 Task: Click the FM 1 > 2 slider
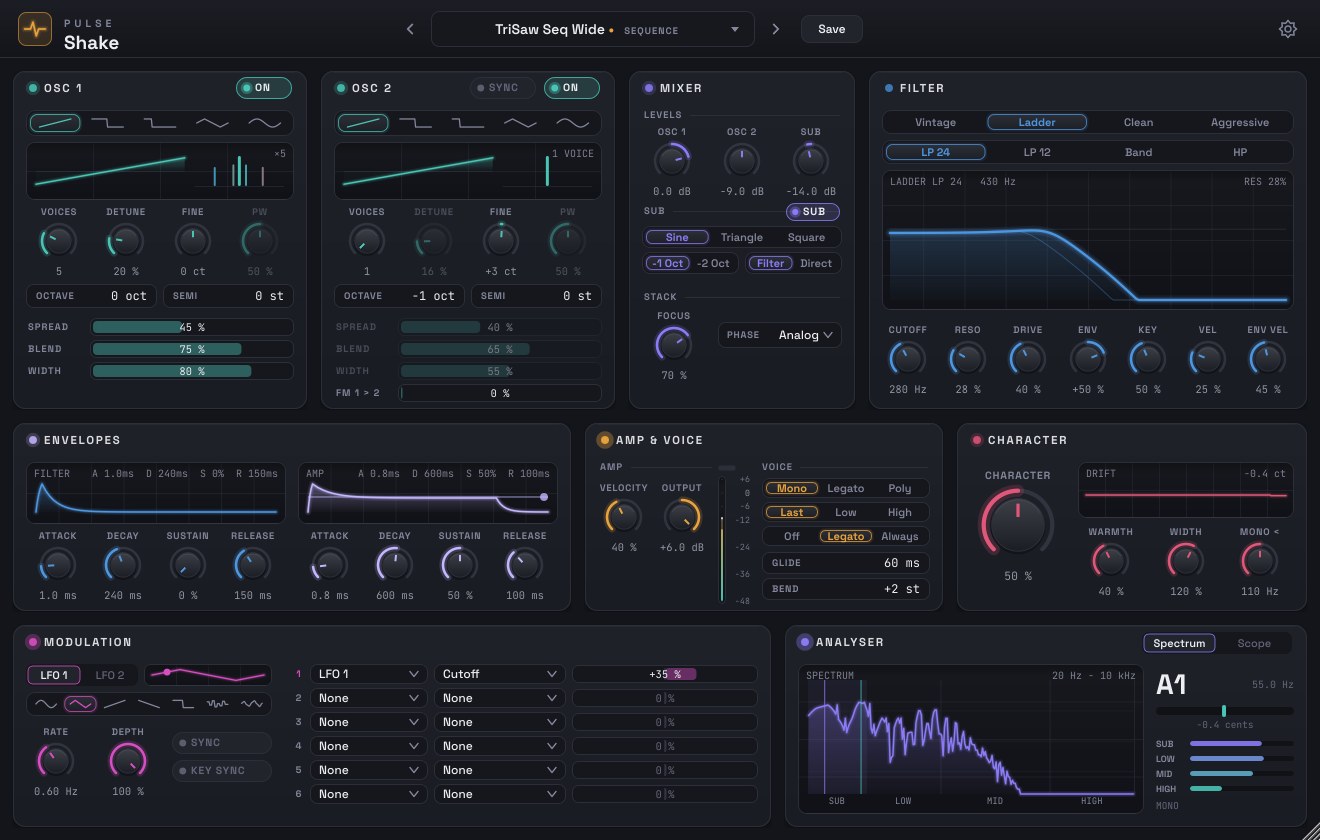coord(500,393)
